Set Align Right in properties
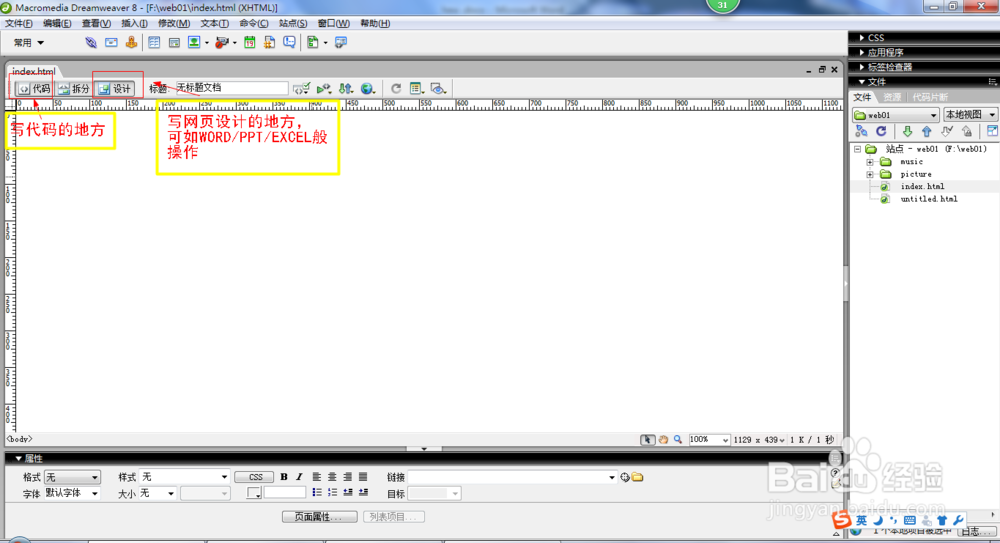Viewport: 1000px width, 543px height. coord(348,477)
